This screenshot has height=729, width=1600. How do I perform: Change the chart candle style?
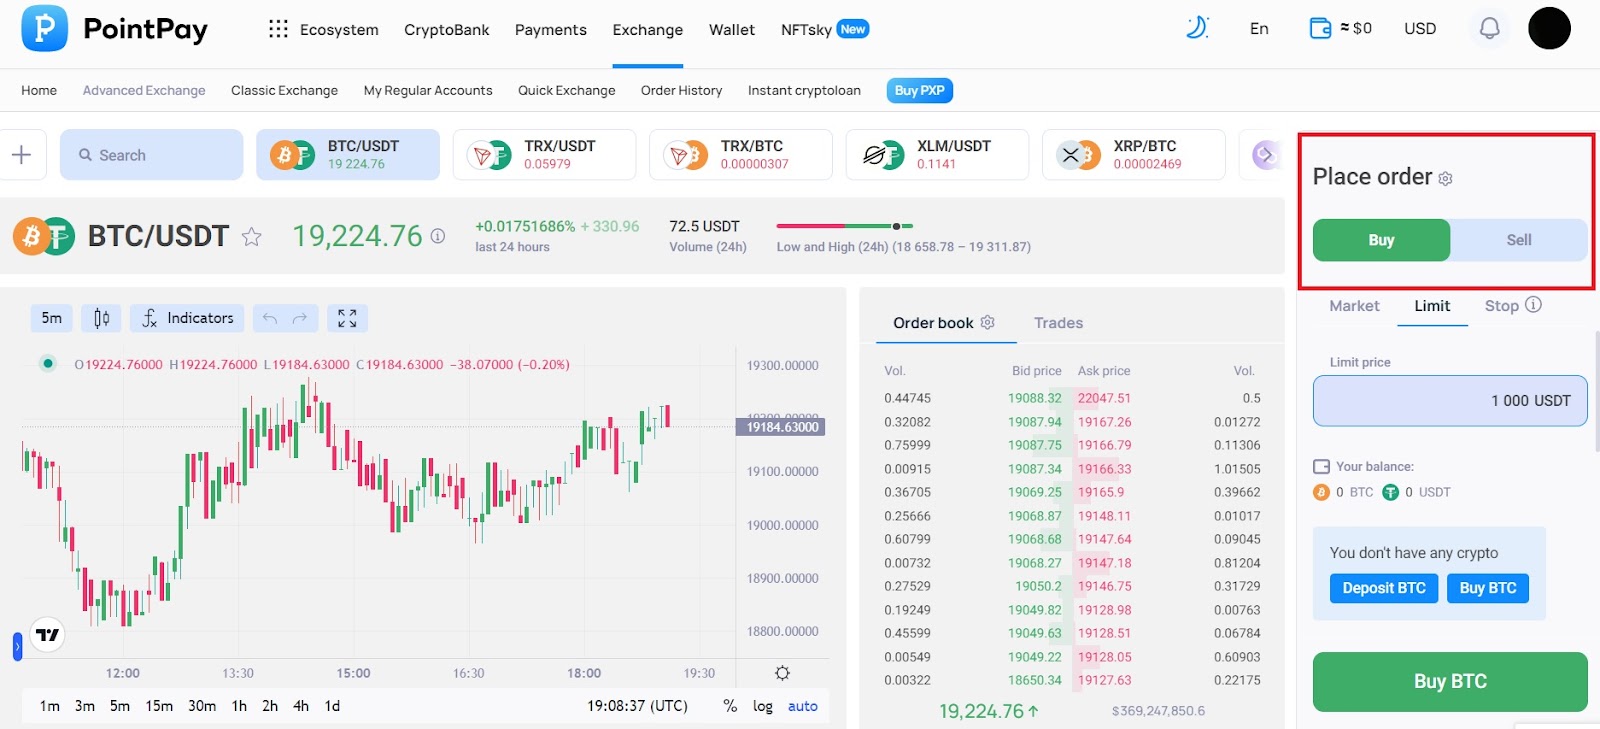point(101,318)
